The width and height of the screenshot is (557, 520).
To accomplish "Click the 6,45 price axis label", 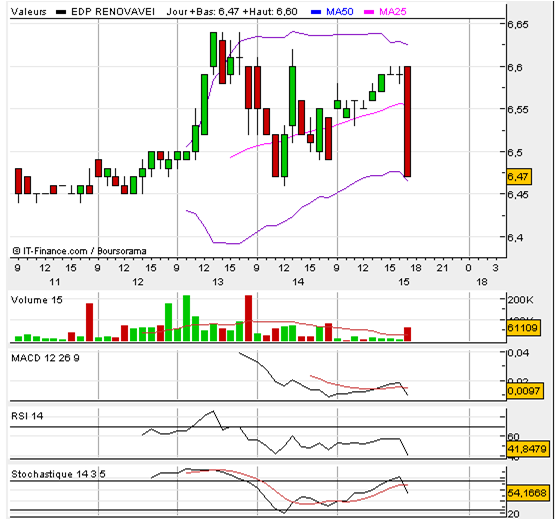I will click(x=518, y=195).
